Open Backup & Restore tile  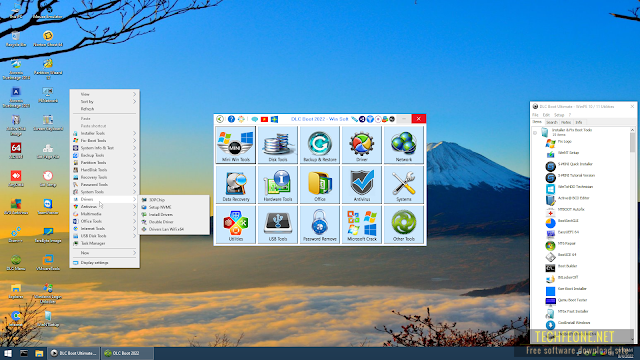pos(320,145)
